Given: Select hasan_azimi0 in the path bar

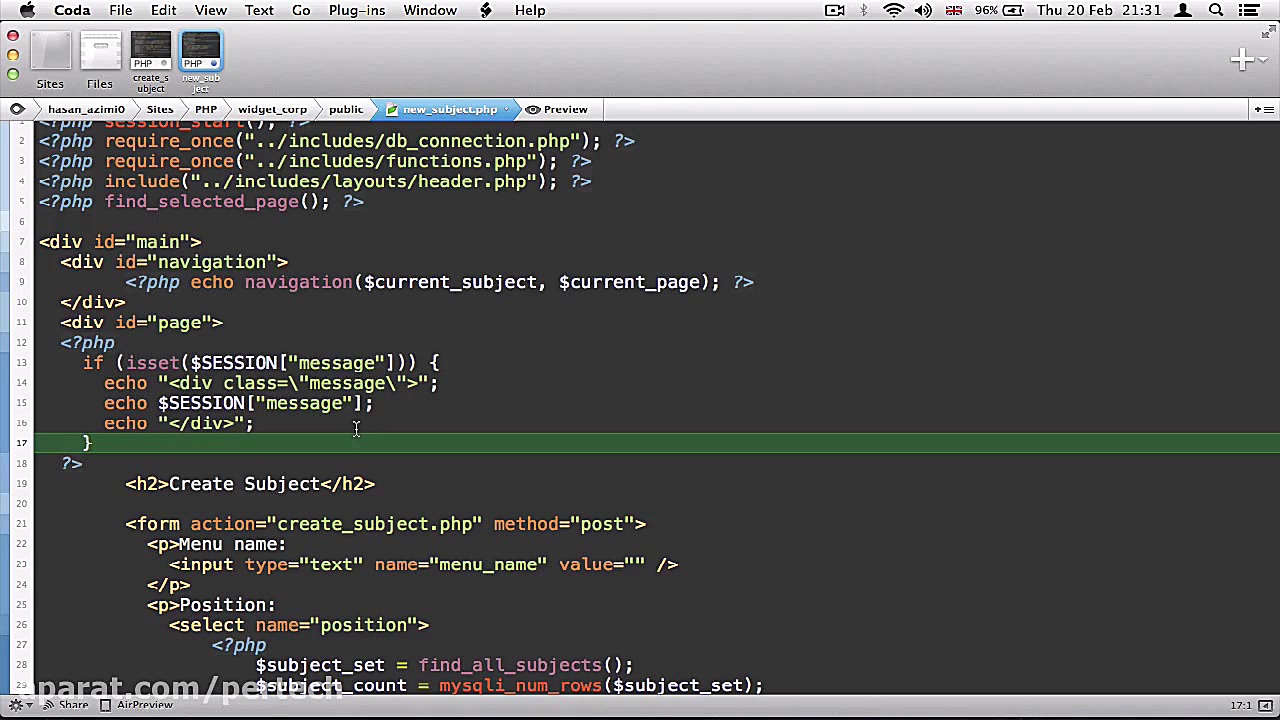Looking at the screenshot, I should tap(86, 109).
